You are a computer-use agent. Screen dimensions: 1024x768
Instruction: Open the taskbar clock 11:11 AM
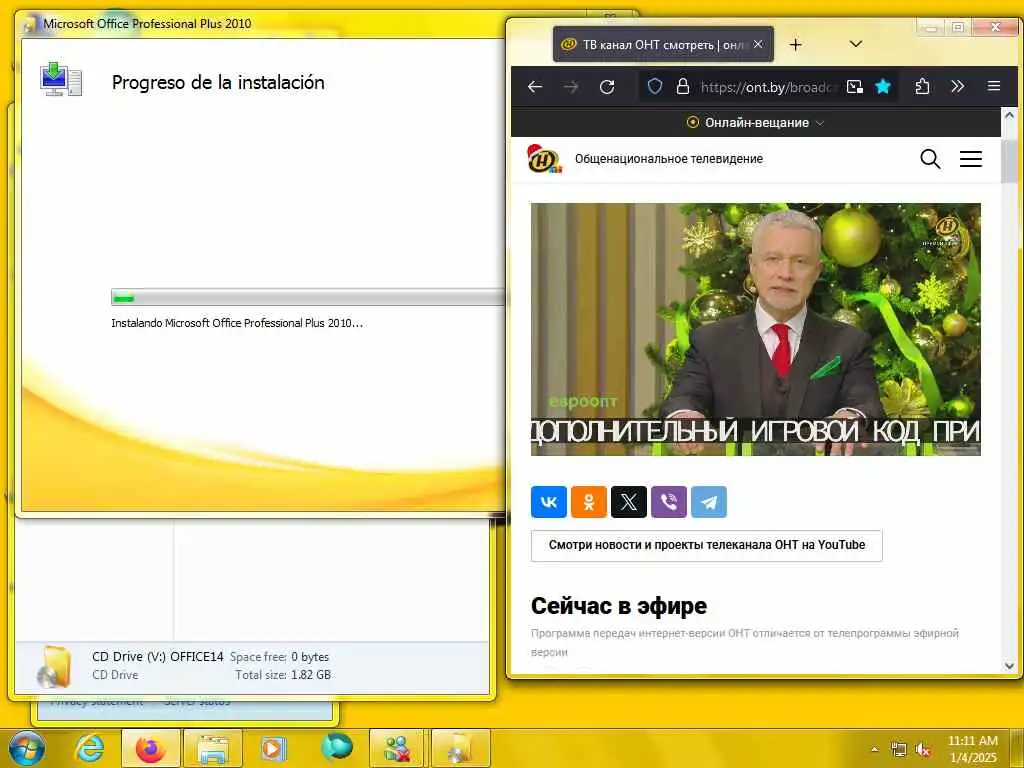[972, 748]
